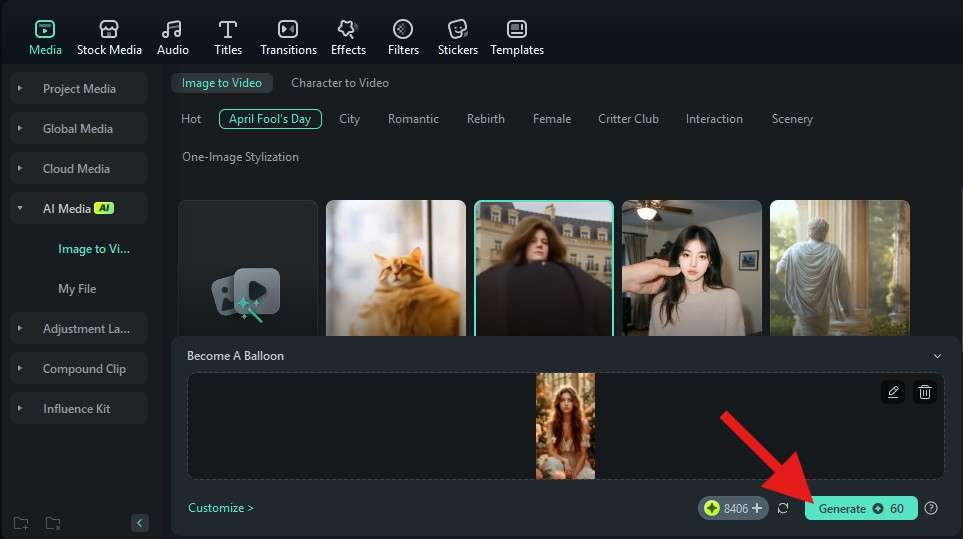Select the marble statue template thumbnail
This screenshot has height=539, width=963.
click(840, 268)
